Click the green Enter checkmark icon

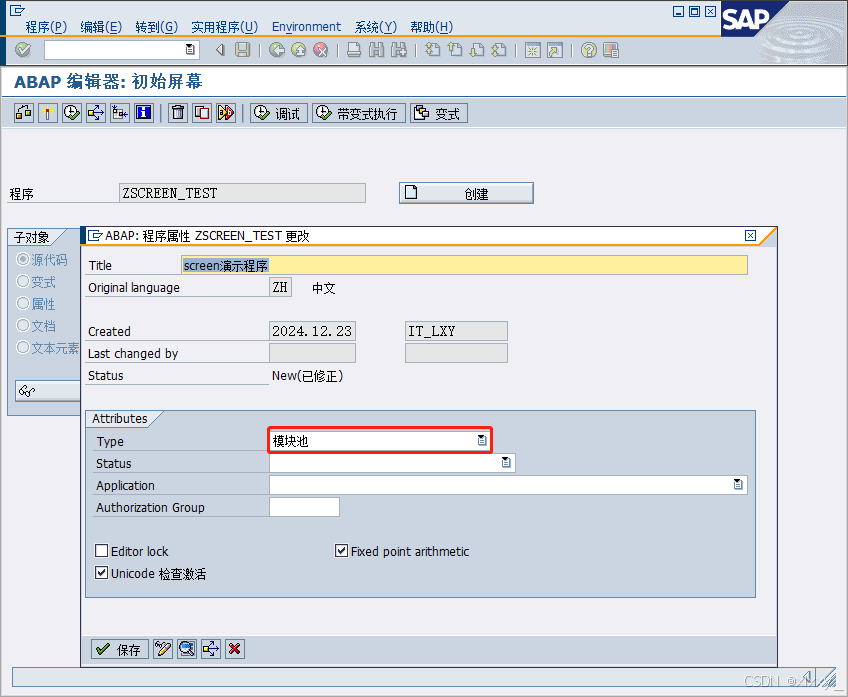[x=23, y=50]
